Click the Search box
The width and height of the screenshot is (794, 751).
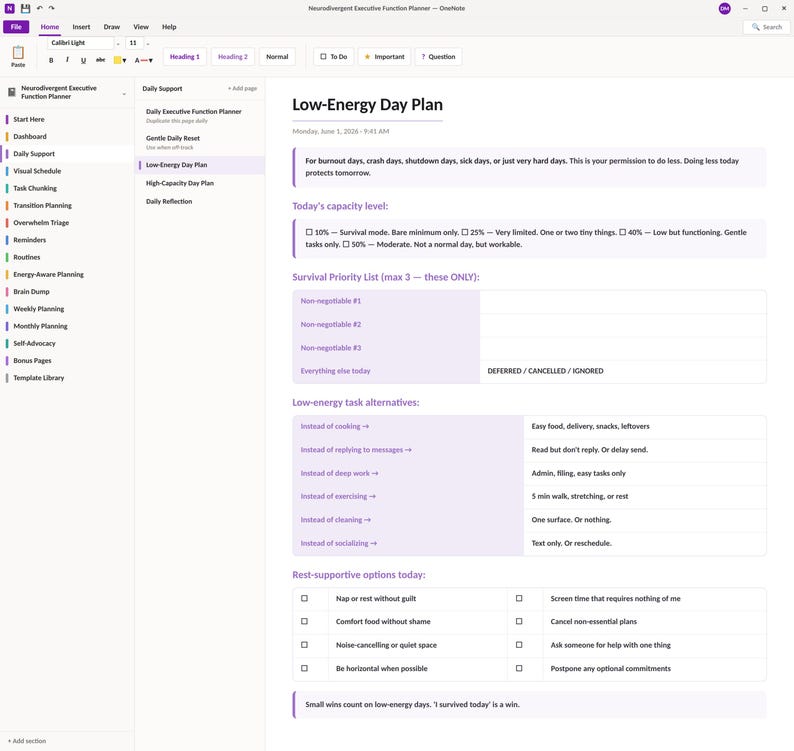[x=767, y=27]
